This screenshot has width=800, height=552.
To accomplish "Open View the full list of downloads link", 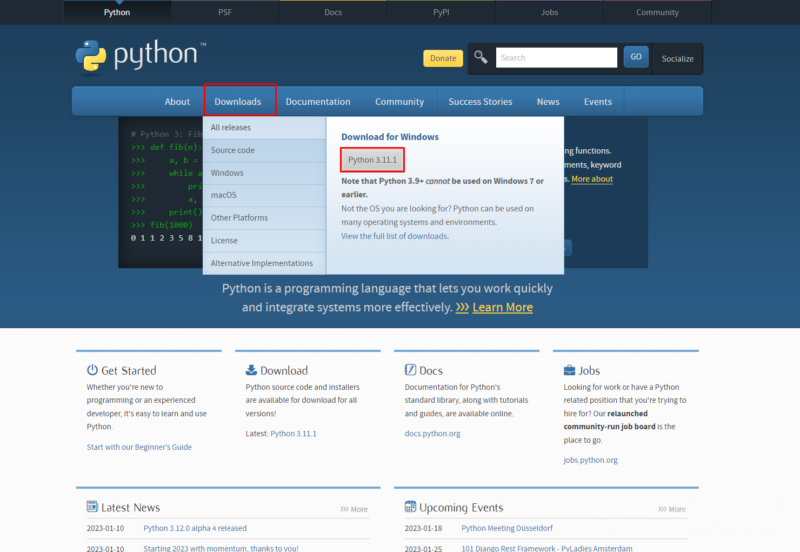I will [395, 236].
